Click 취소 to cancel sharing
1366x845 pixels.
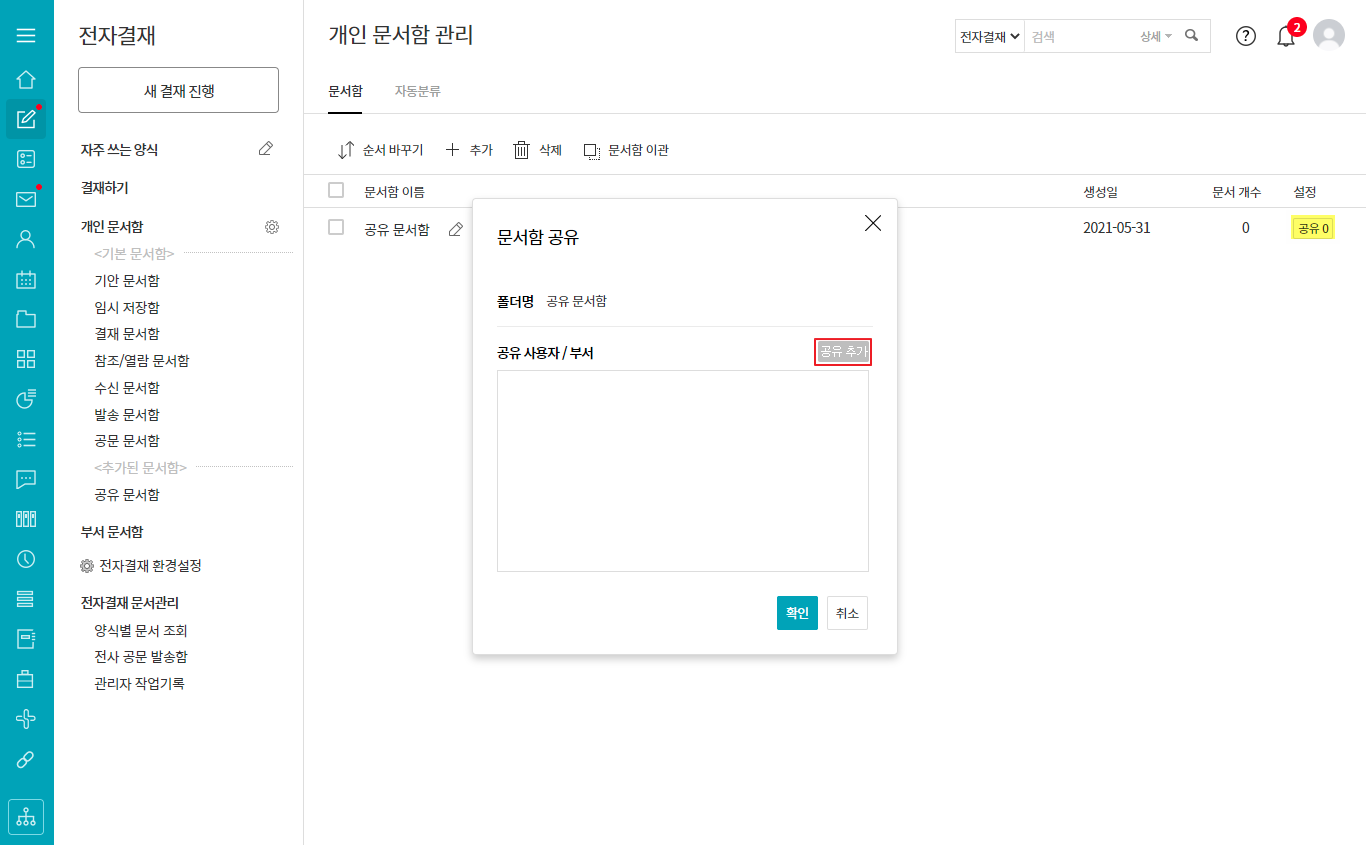(x=847, y=613)
